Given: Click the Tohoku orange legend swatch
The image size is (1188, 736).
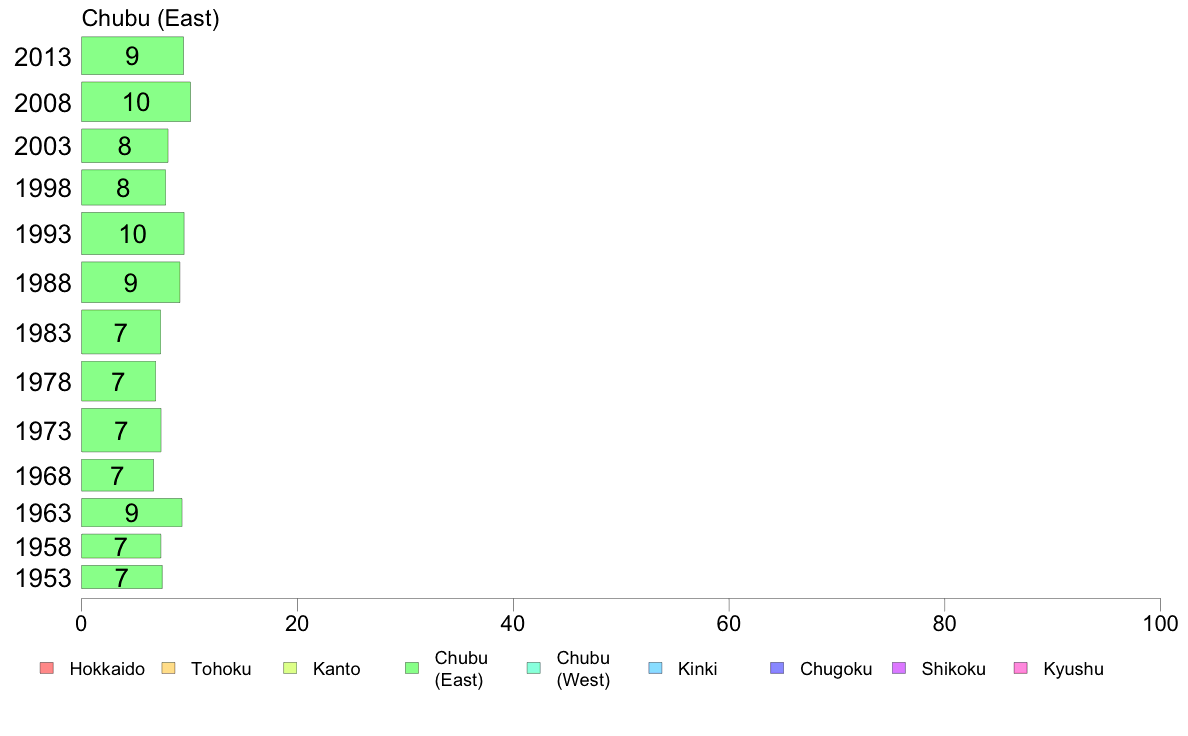Looking at the screenshot, I should (168, 668).
